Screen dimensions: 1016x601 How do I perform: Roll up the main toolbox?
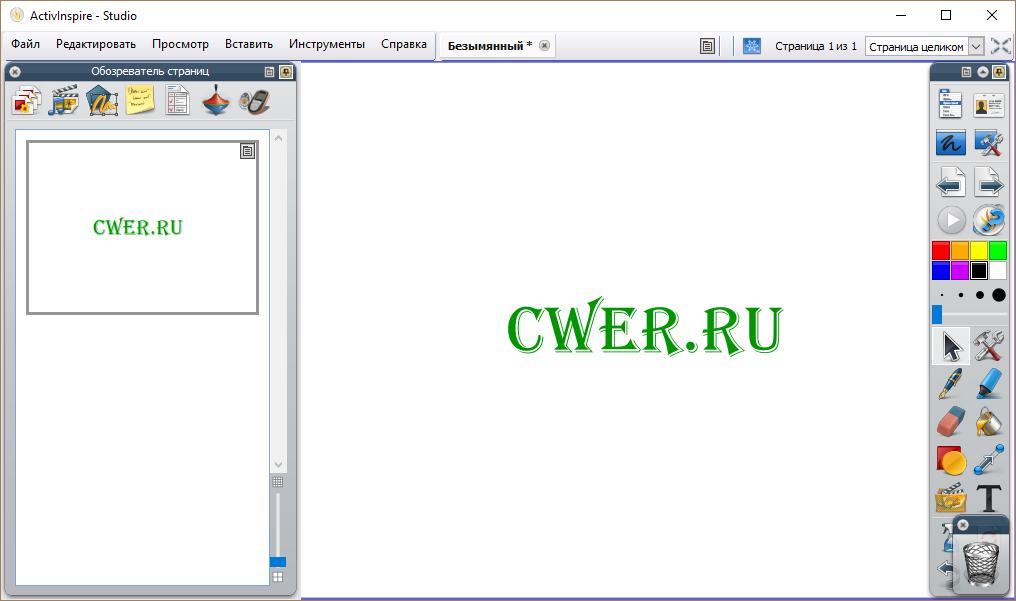click(983, 72)
